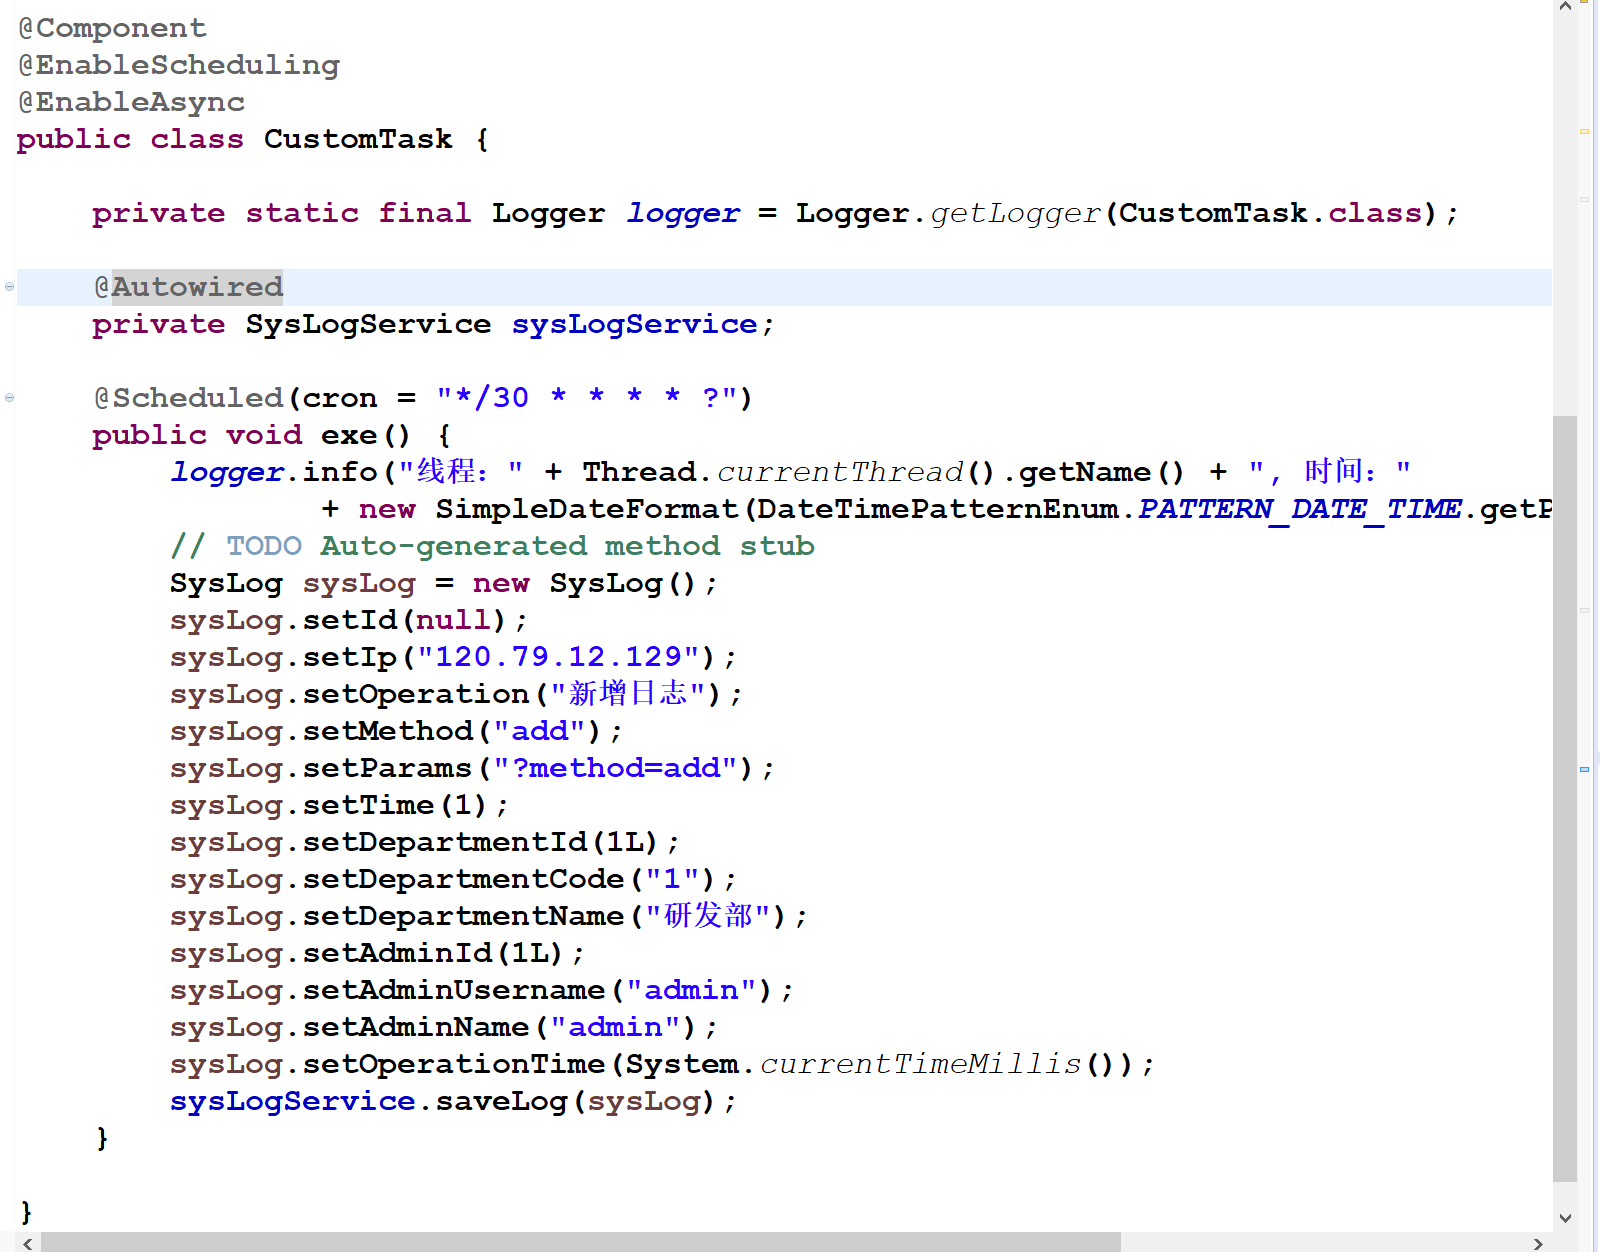1600x1252 pixels.
Task: Click the @EnableScheduling annotation
Action: point(179,66)
